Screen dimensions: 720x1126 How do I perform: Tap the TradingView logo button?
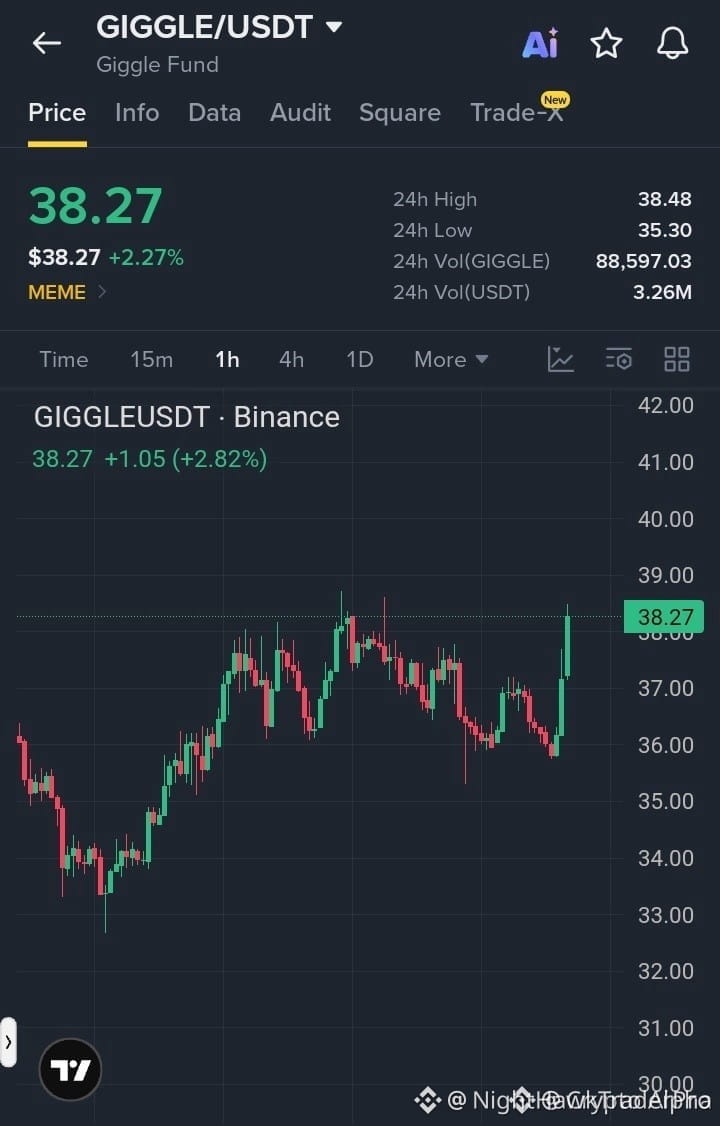(70, 1069)
